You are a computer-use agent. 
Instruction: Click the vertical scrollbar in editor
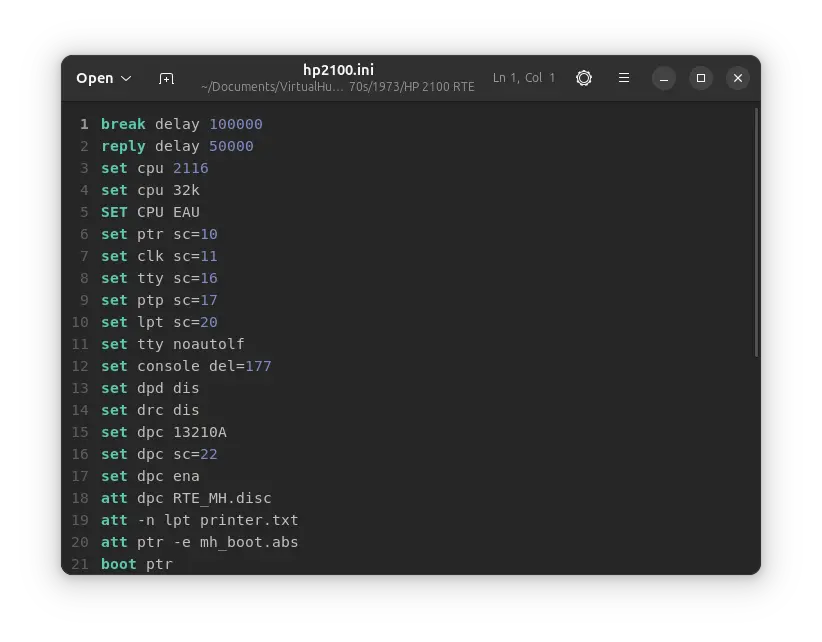point(756,232)
